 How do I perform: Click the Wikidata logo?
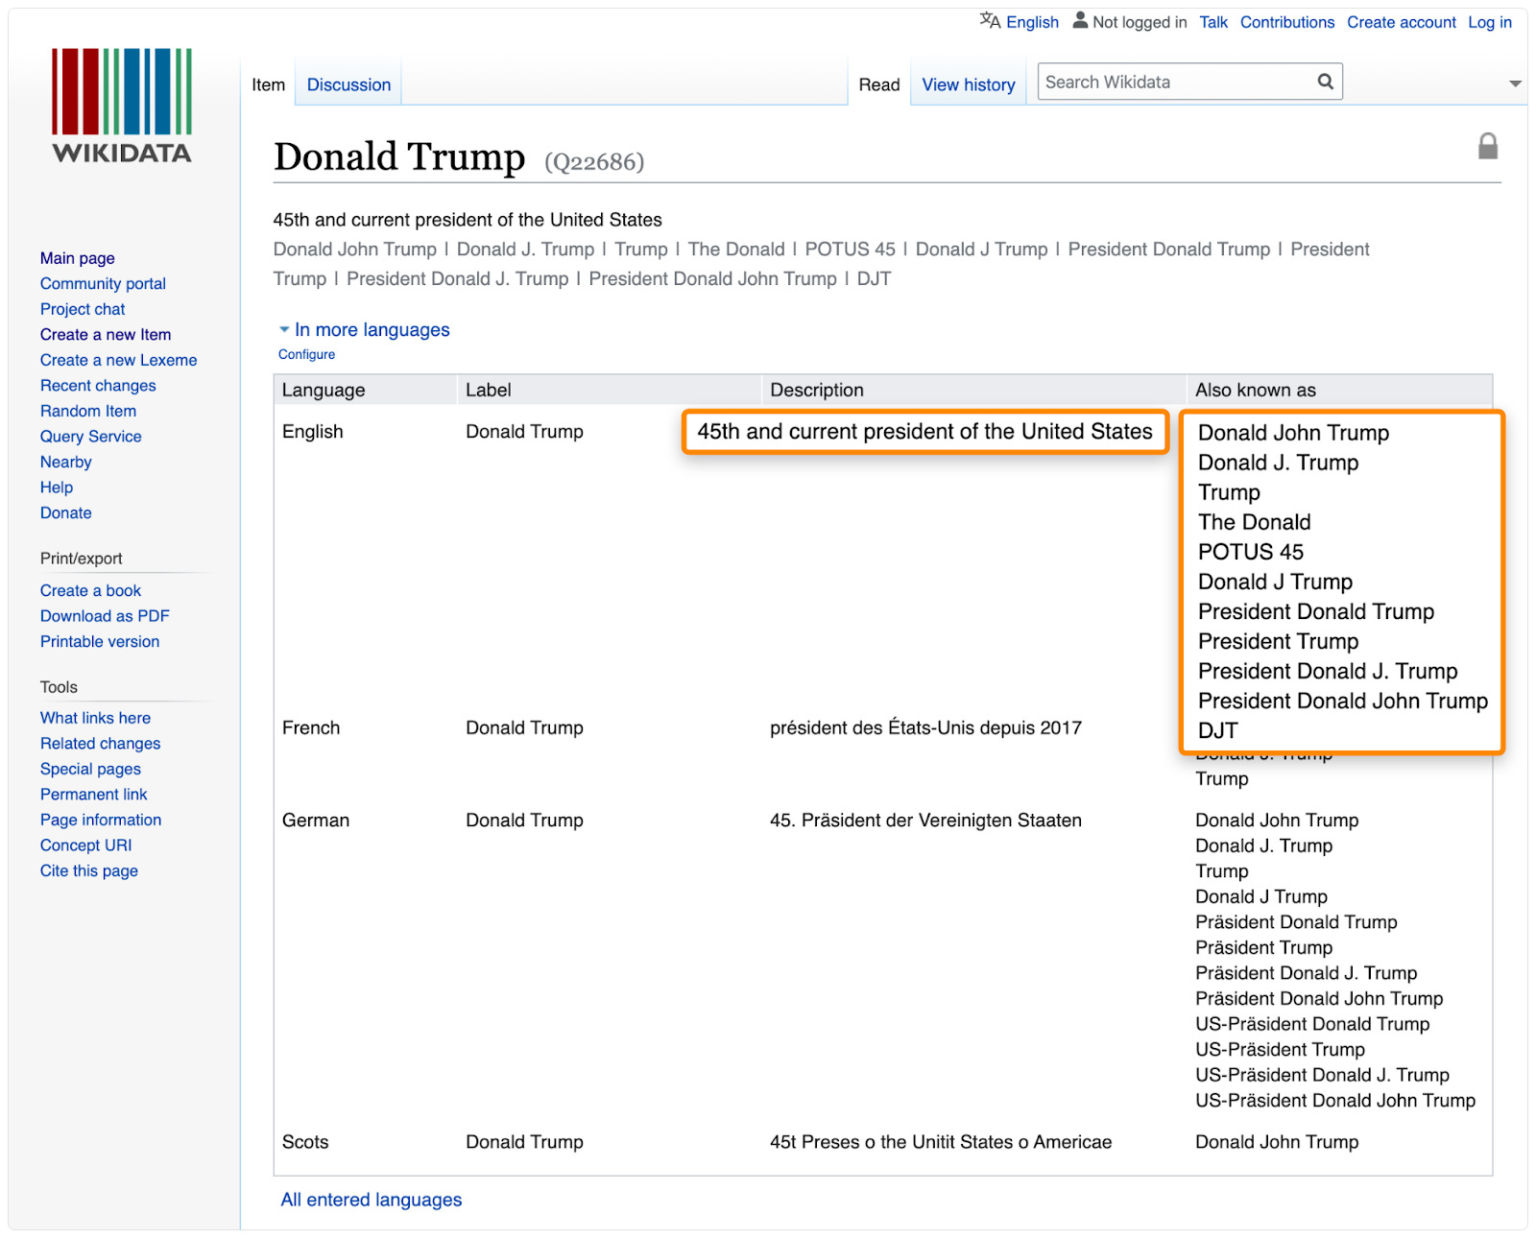(x=121, y=105)
